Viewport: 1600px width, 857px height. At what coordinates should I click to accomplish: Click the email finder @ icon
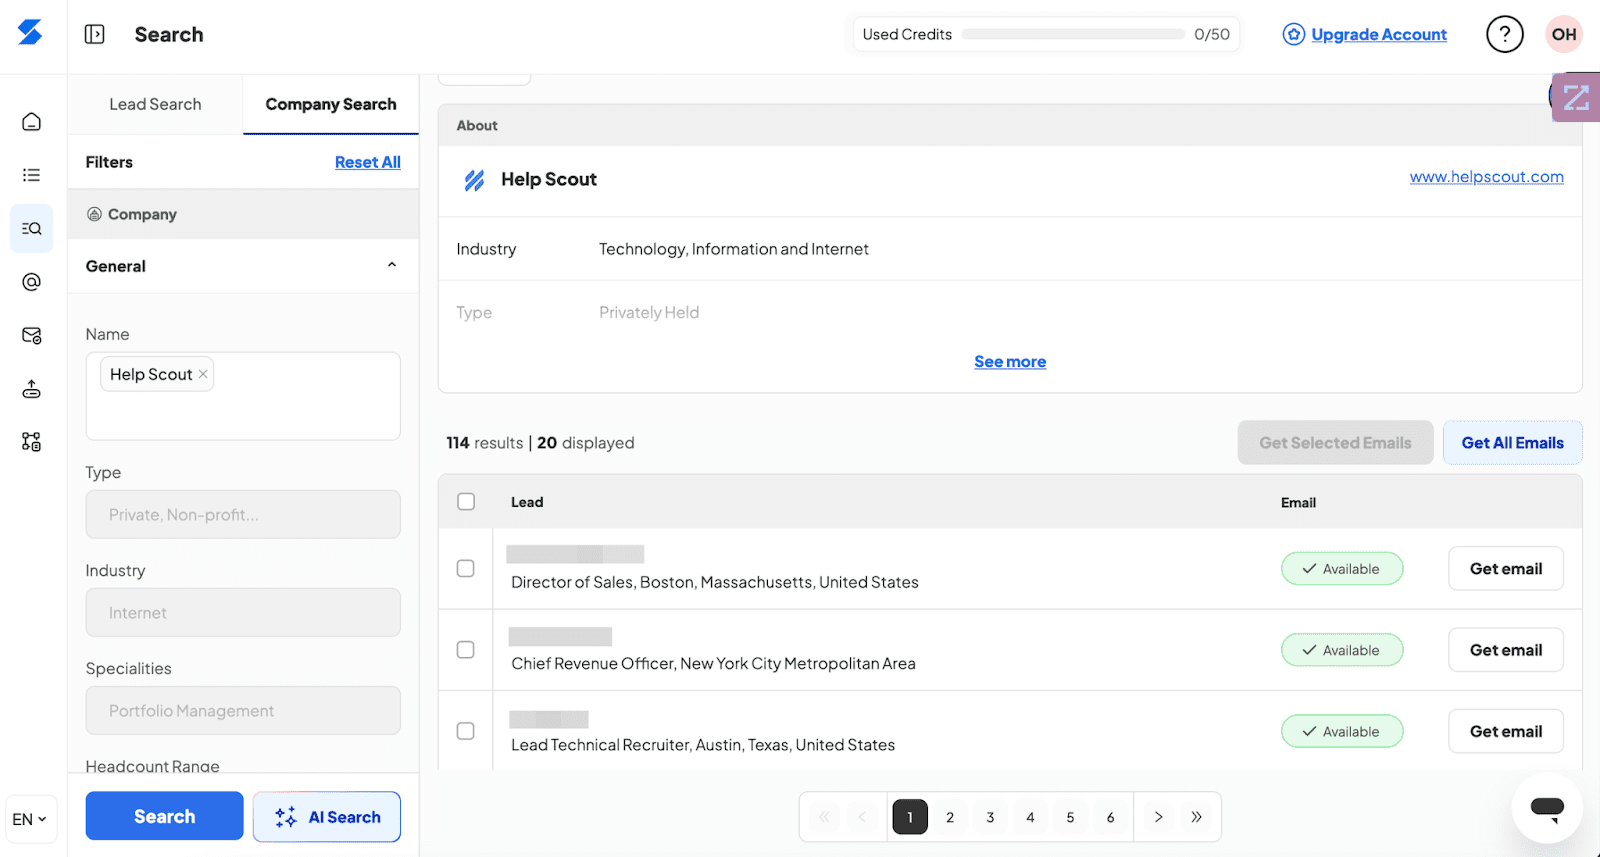(x=31, y=282)
